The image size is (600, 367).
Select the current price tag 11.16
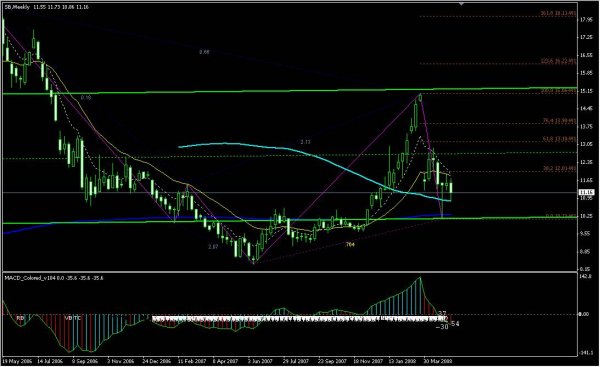pos(587,192)
